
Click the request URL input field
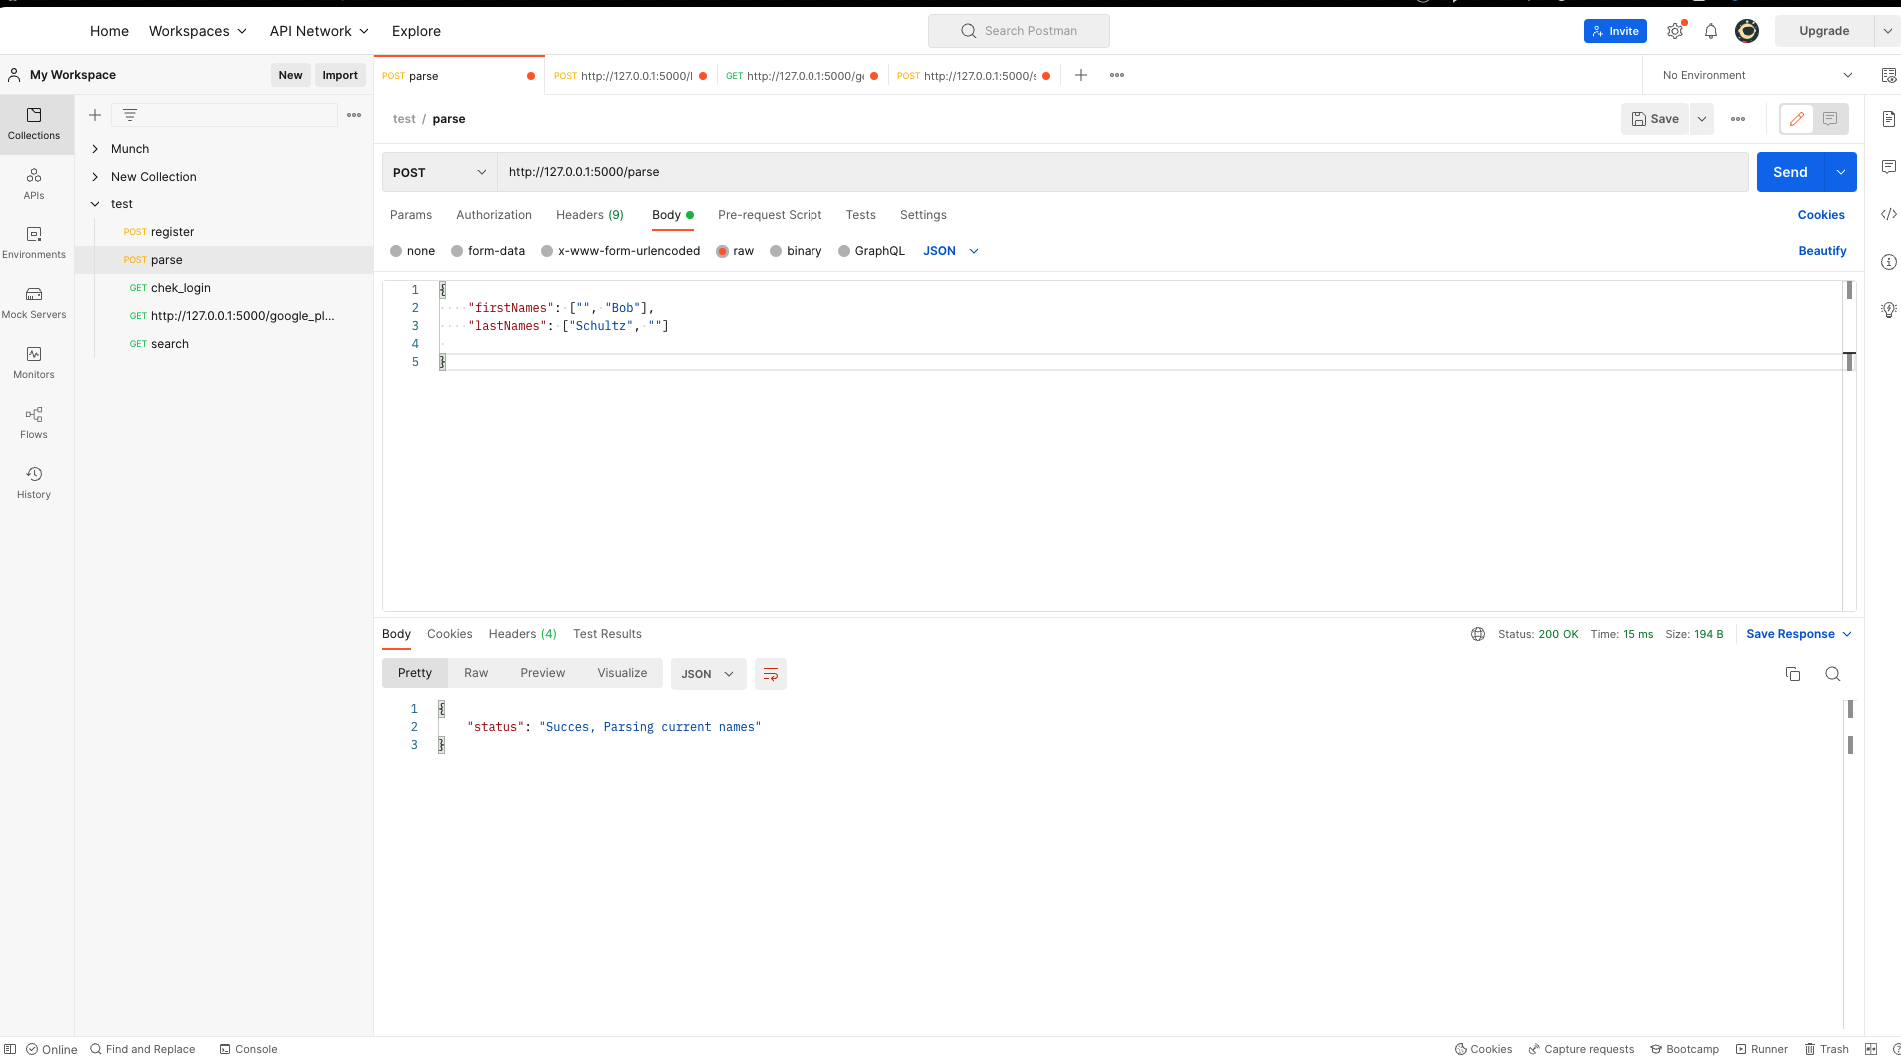click(x=1120, y=172)
